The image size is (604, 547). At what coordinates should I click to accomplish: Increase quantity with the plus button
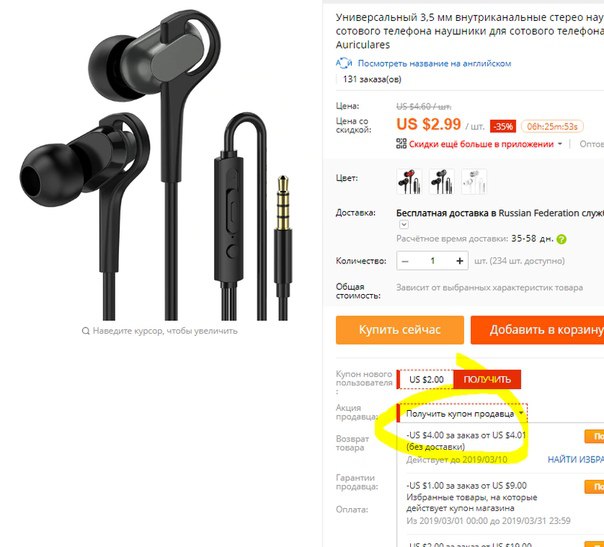click(x=459, y=261)
